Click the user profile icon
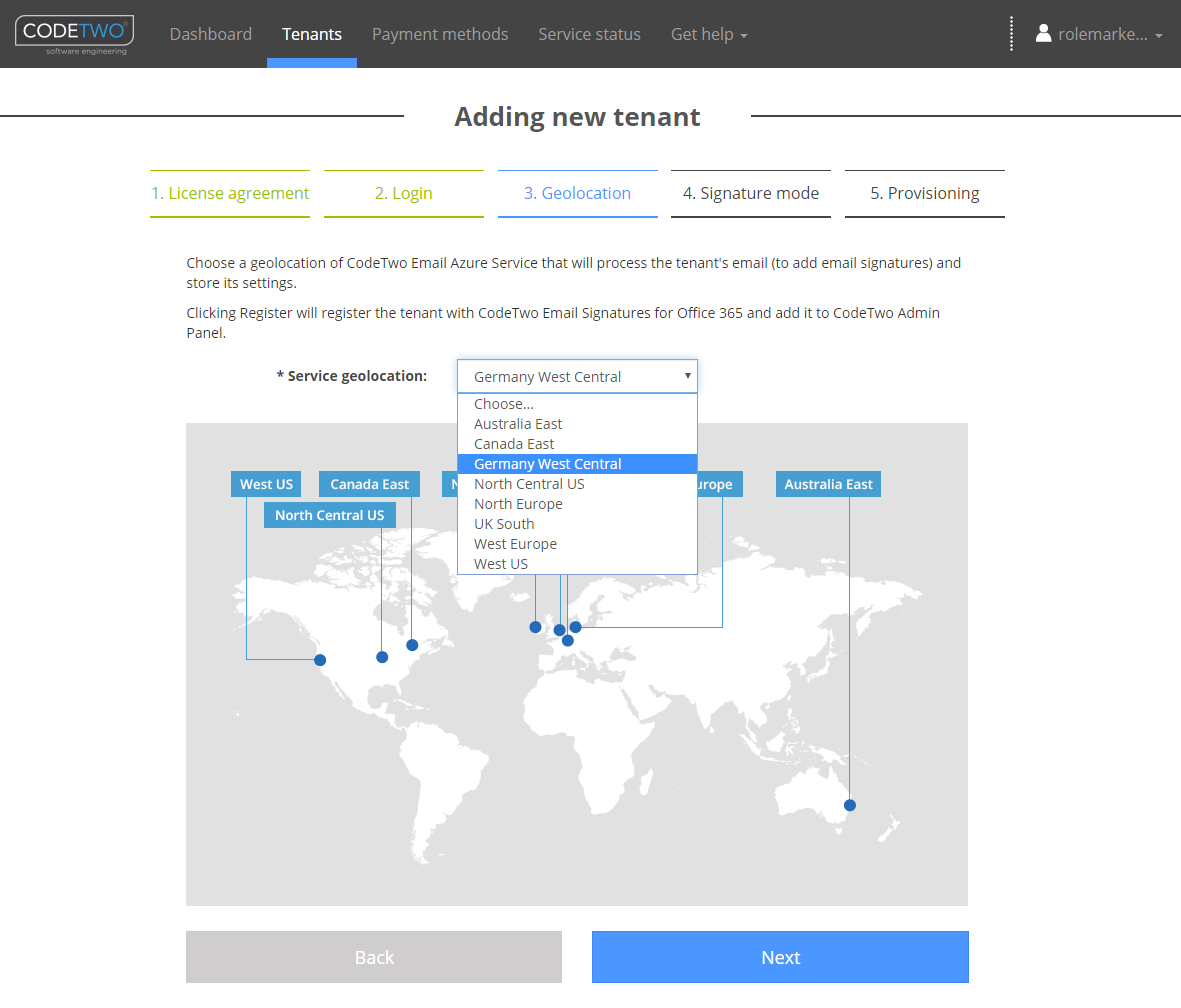Viewport: 1181px width, 1008px height. point(1043,33)
